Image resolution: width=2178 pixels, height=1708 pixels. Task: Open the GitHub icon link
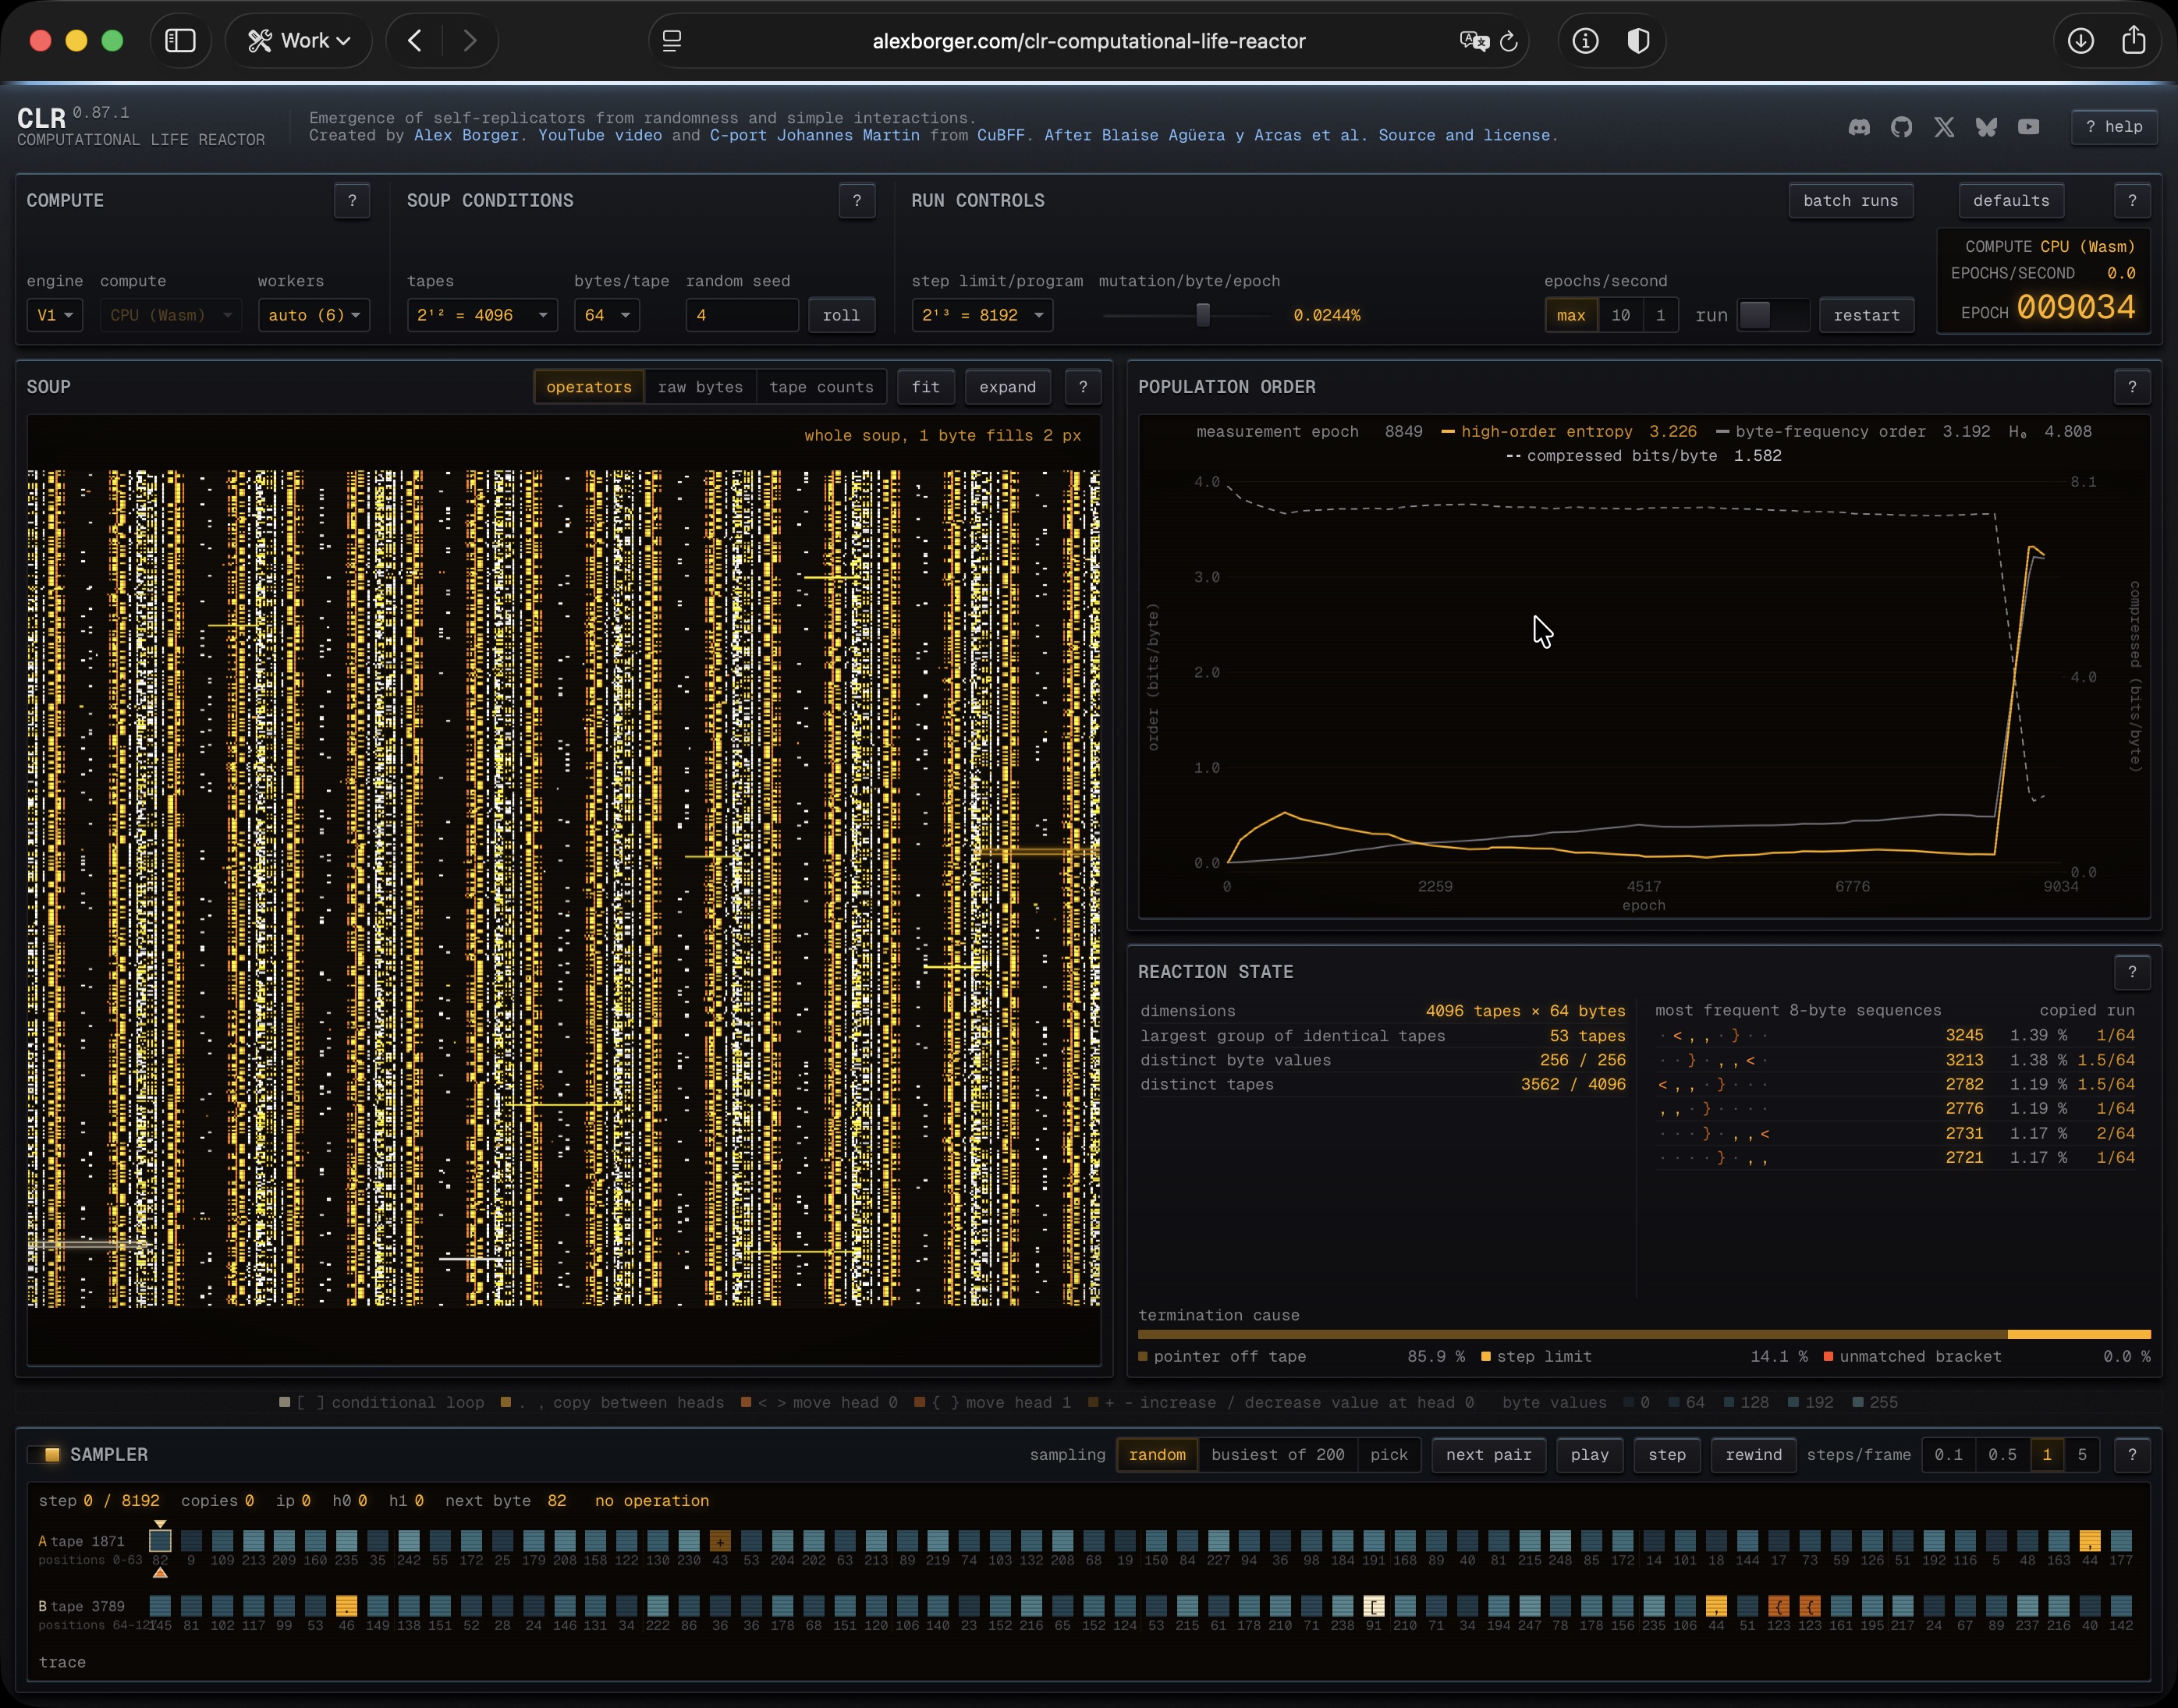(1901, 127)
